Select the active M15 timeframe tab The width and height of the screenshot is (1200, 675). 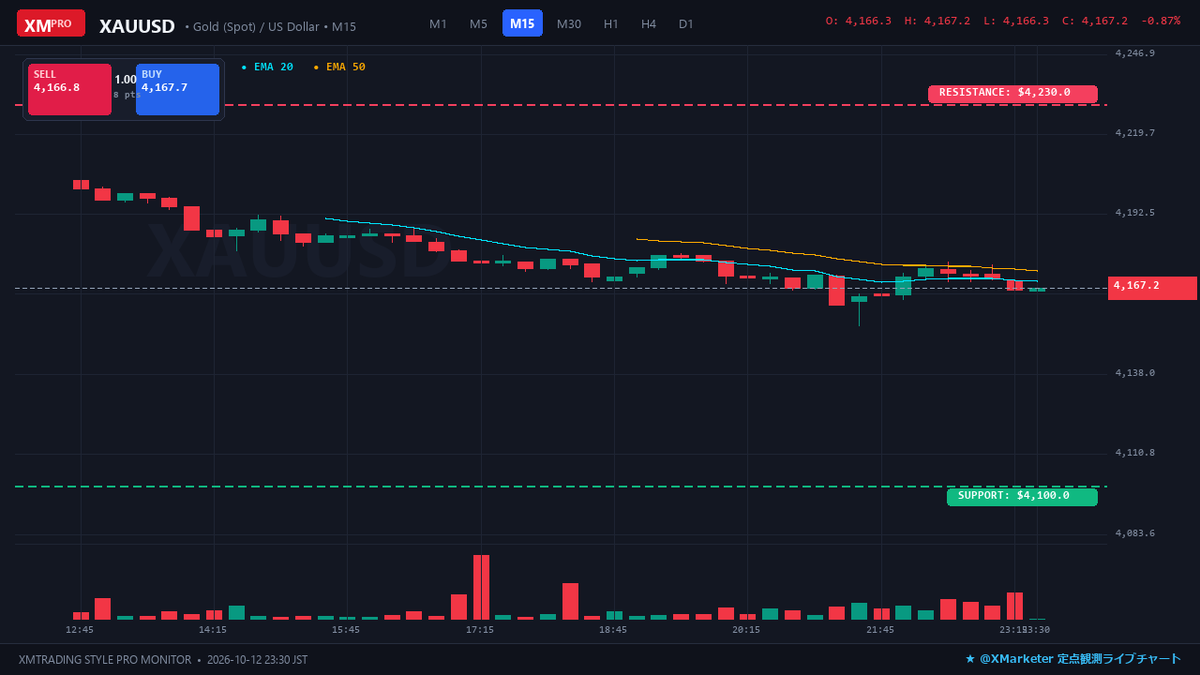[522, 23]
